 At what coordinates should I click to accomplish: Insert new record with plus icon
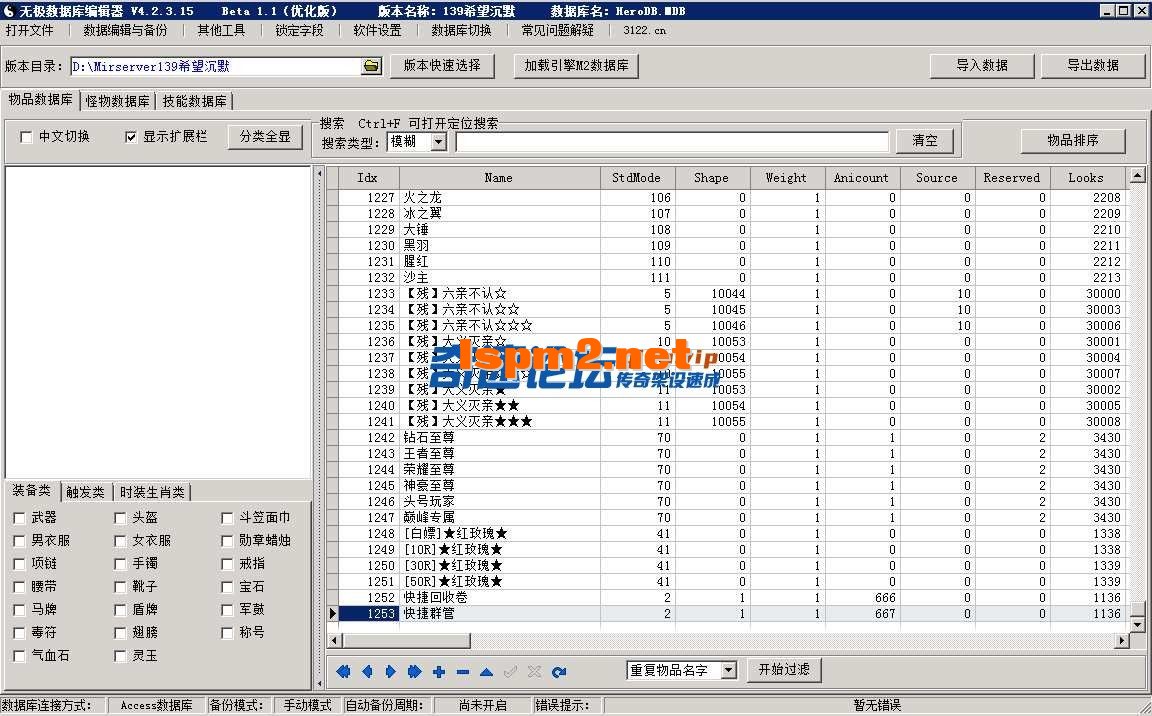439,672
